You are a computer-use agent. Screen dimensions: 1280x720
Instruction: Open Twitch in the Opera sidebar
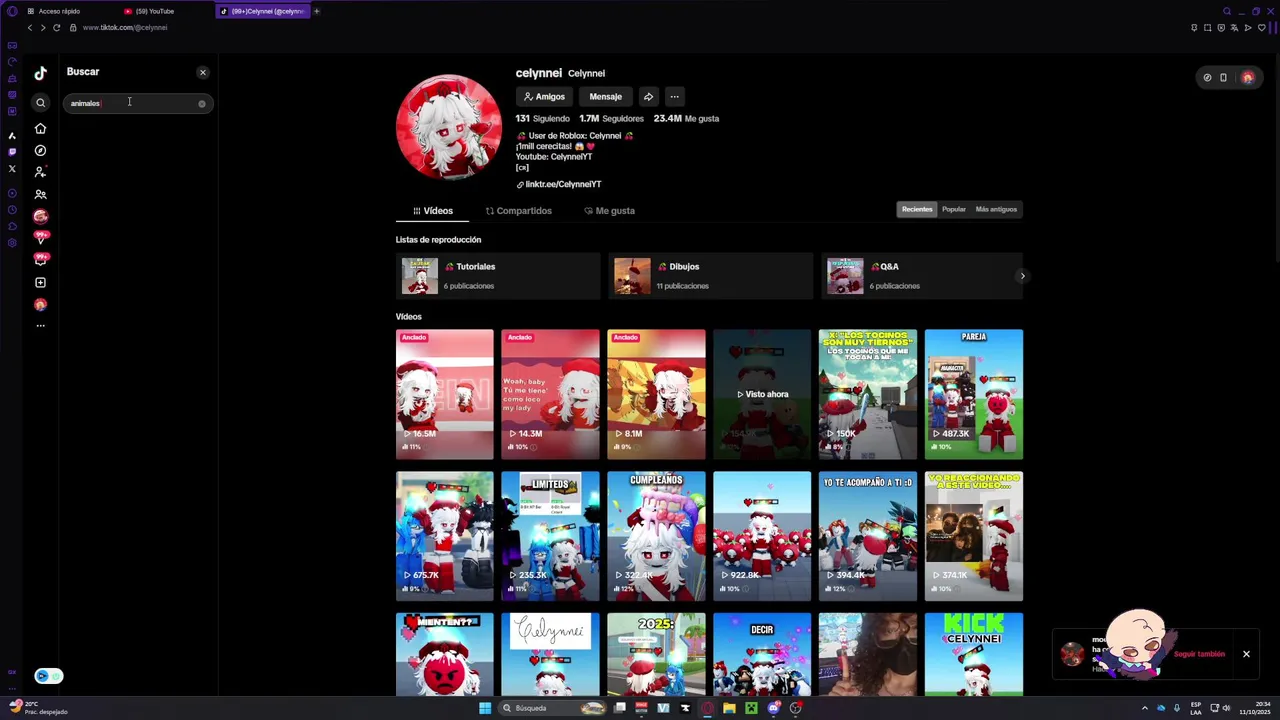tap(12, 152)
